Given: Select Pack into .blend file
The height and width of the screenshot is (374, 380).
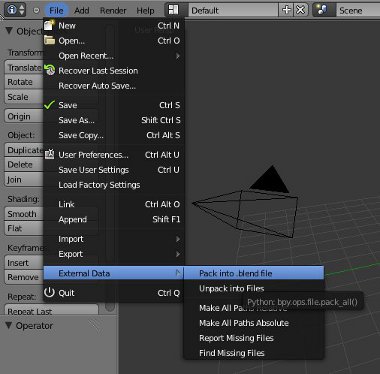Looking at the screenshot, I should (x=254, y=273).
